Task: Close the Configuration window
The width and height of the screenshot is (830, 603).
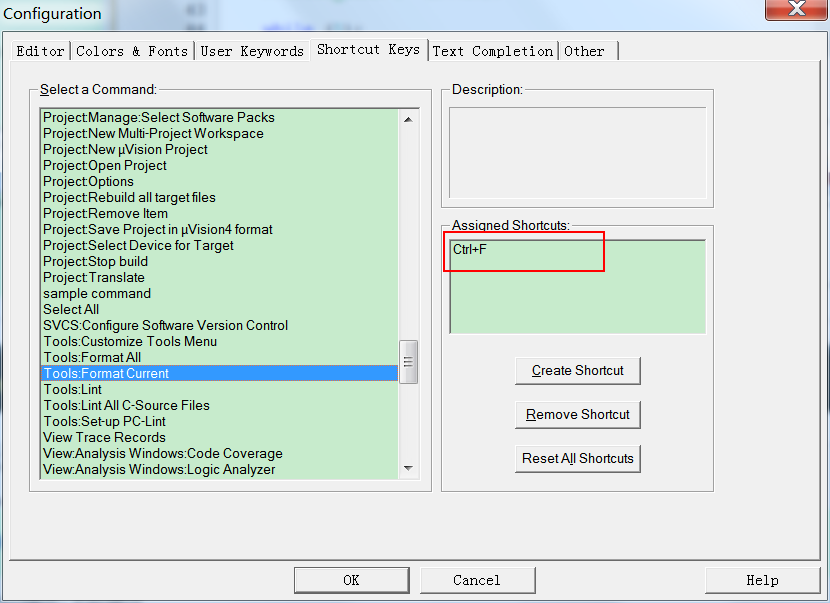Action: [795, 9]
